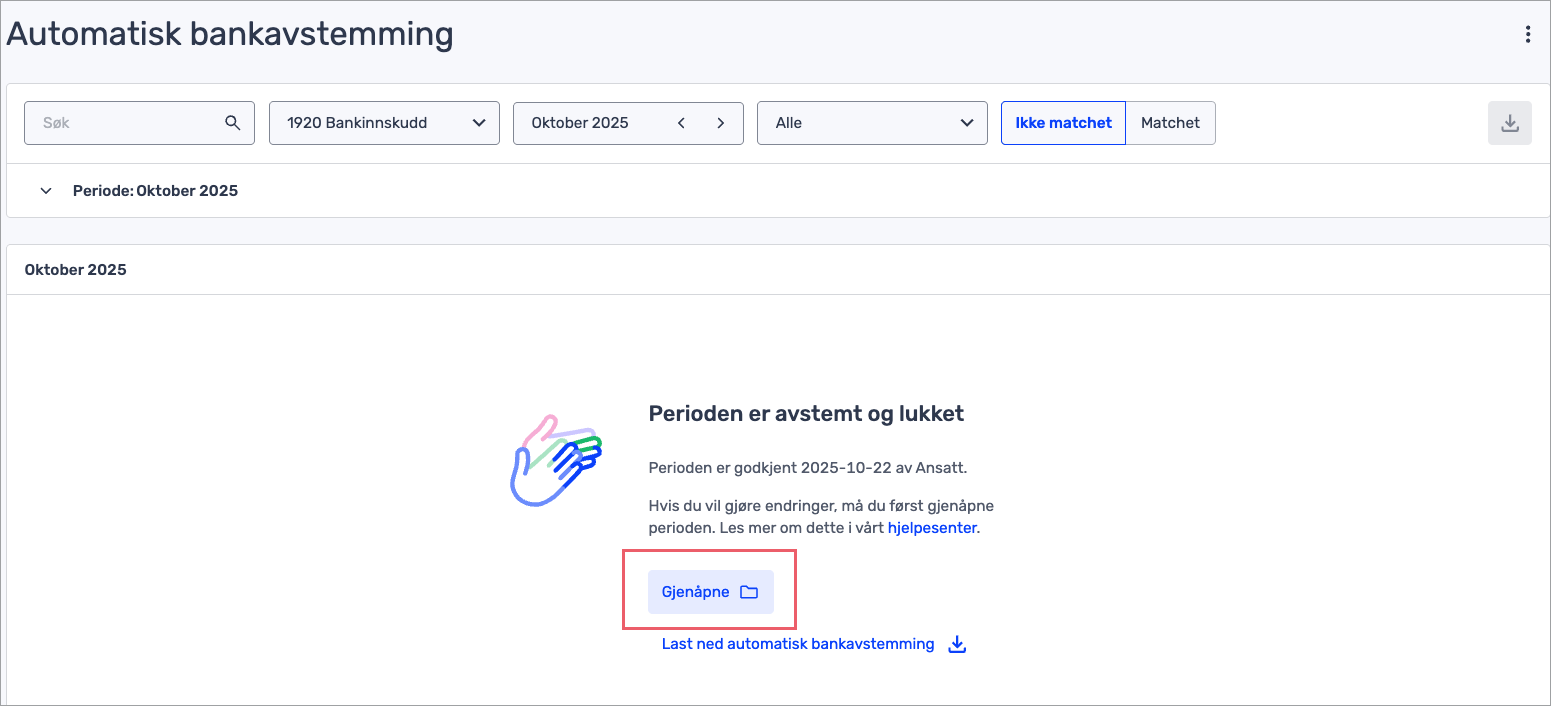Collapse the Periode: Oktober 2025 section
Screen dimensions: 1551x706
point(46,191)
